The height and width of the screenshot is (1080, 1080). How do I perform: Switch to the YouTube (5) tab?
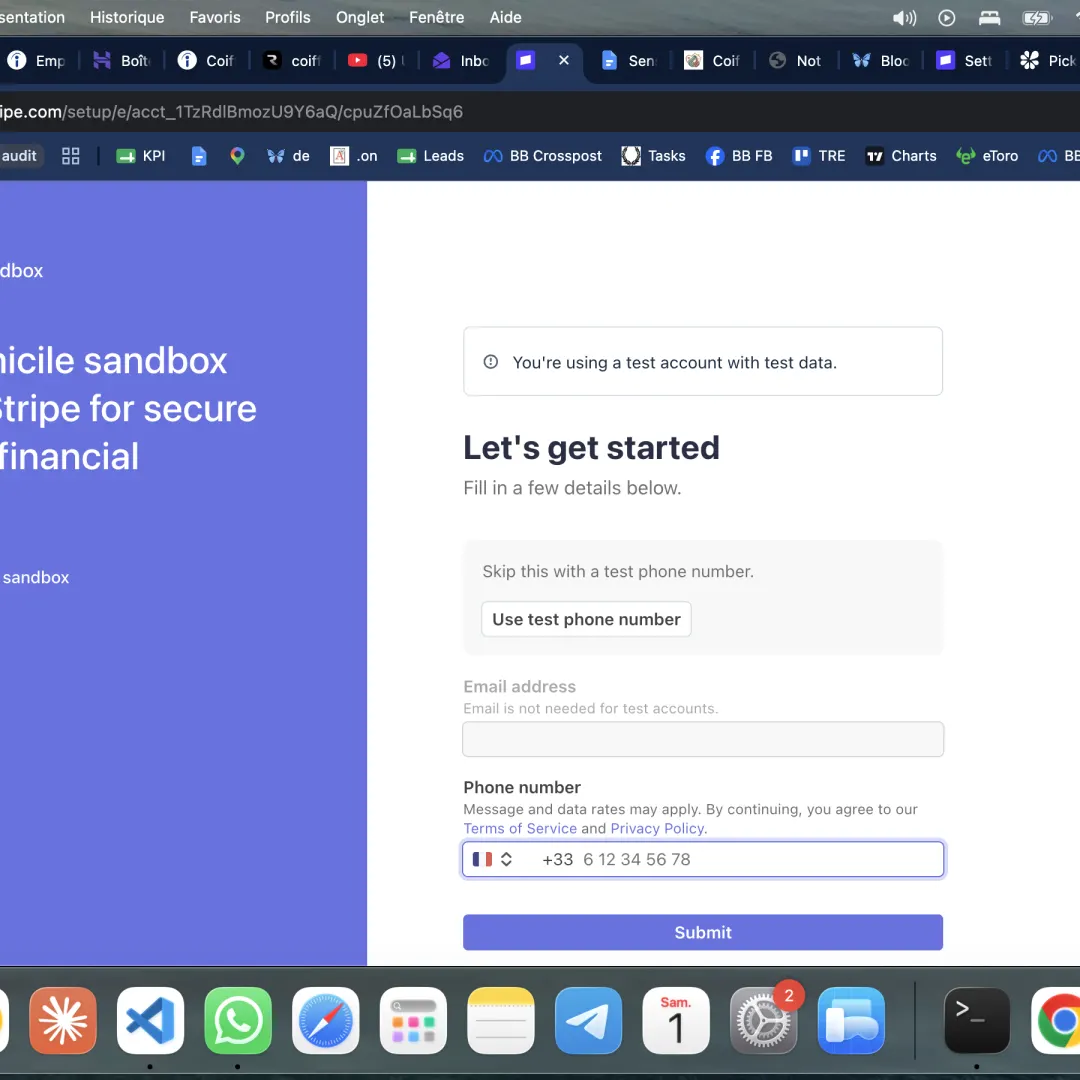(376, 61)
